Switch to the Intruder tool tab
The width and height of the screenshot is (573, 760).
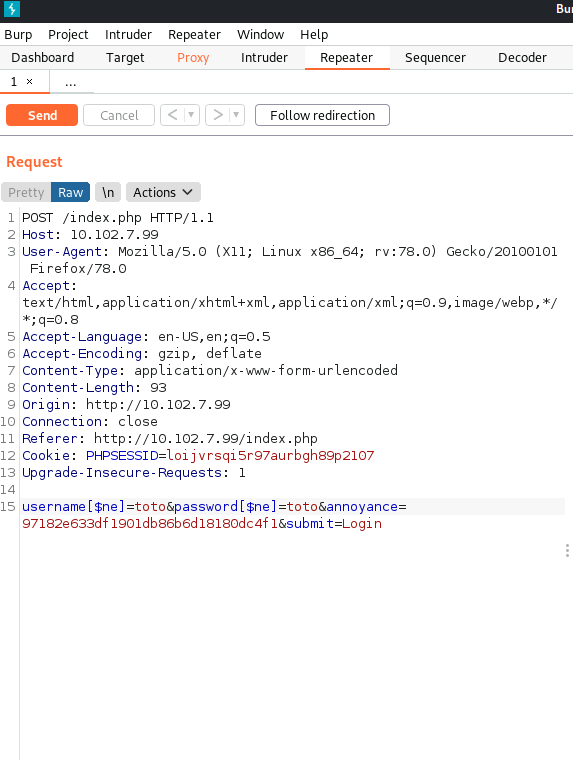click(x=264, y=58)
